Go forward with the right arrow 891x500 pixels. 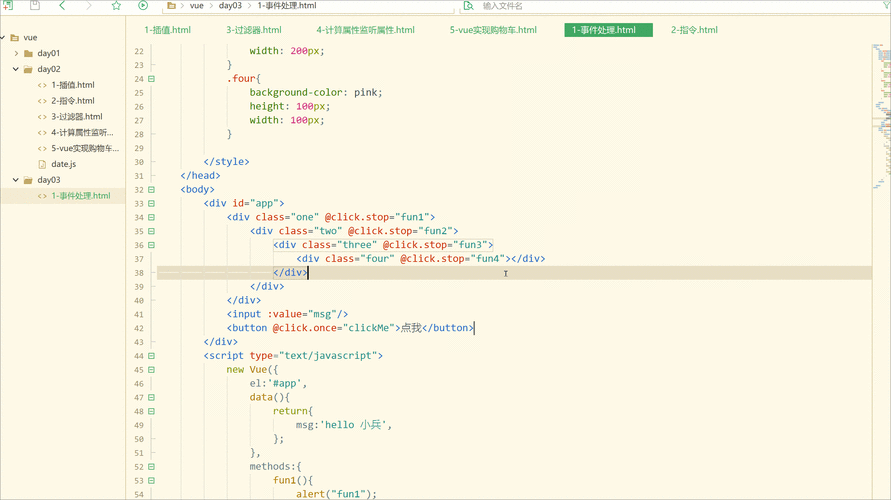coord(88,6)
